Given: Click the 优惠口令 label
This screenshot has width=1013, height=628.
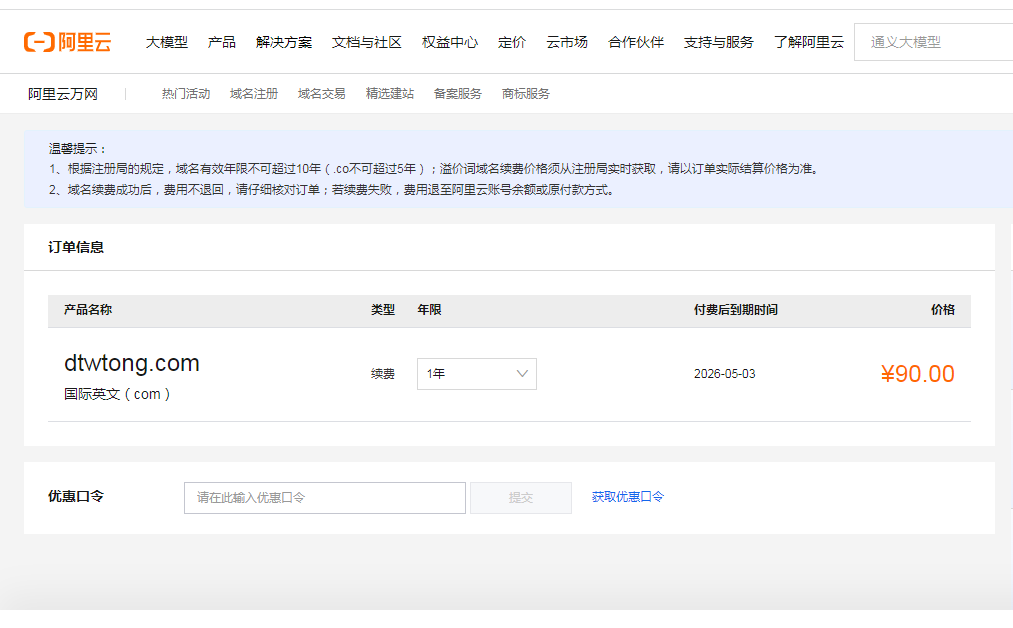Looking at the screenshot, I should pos(76,497).
